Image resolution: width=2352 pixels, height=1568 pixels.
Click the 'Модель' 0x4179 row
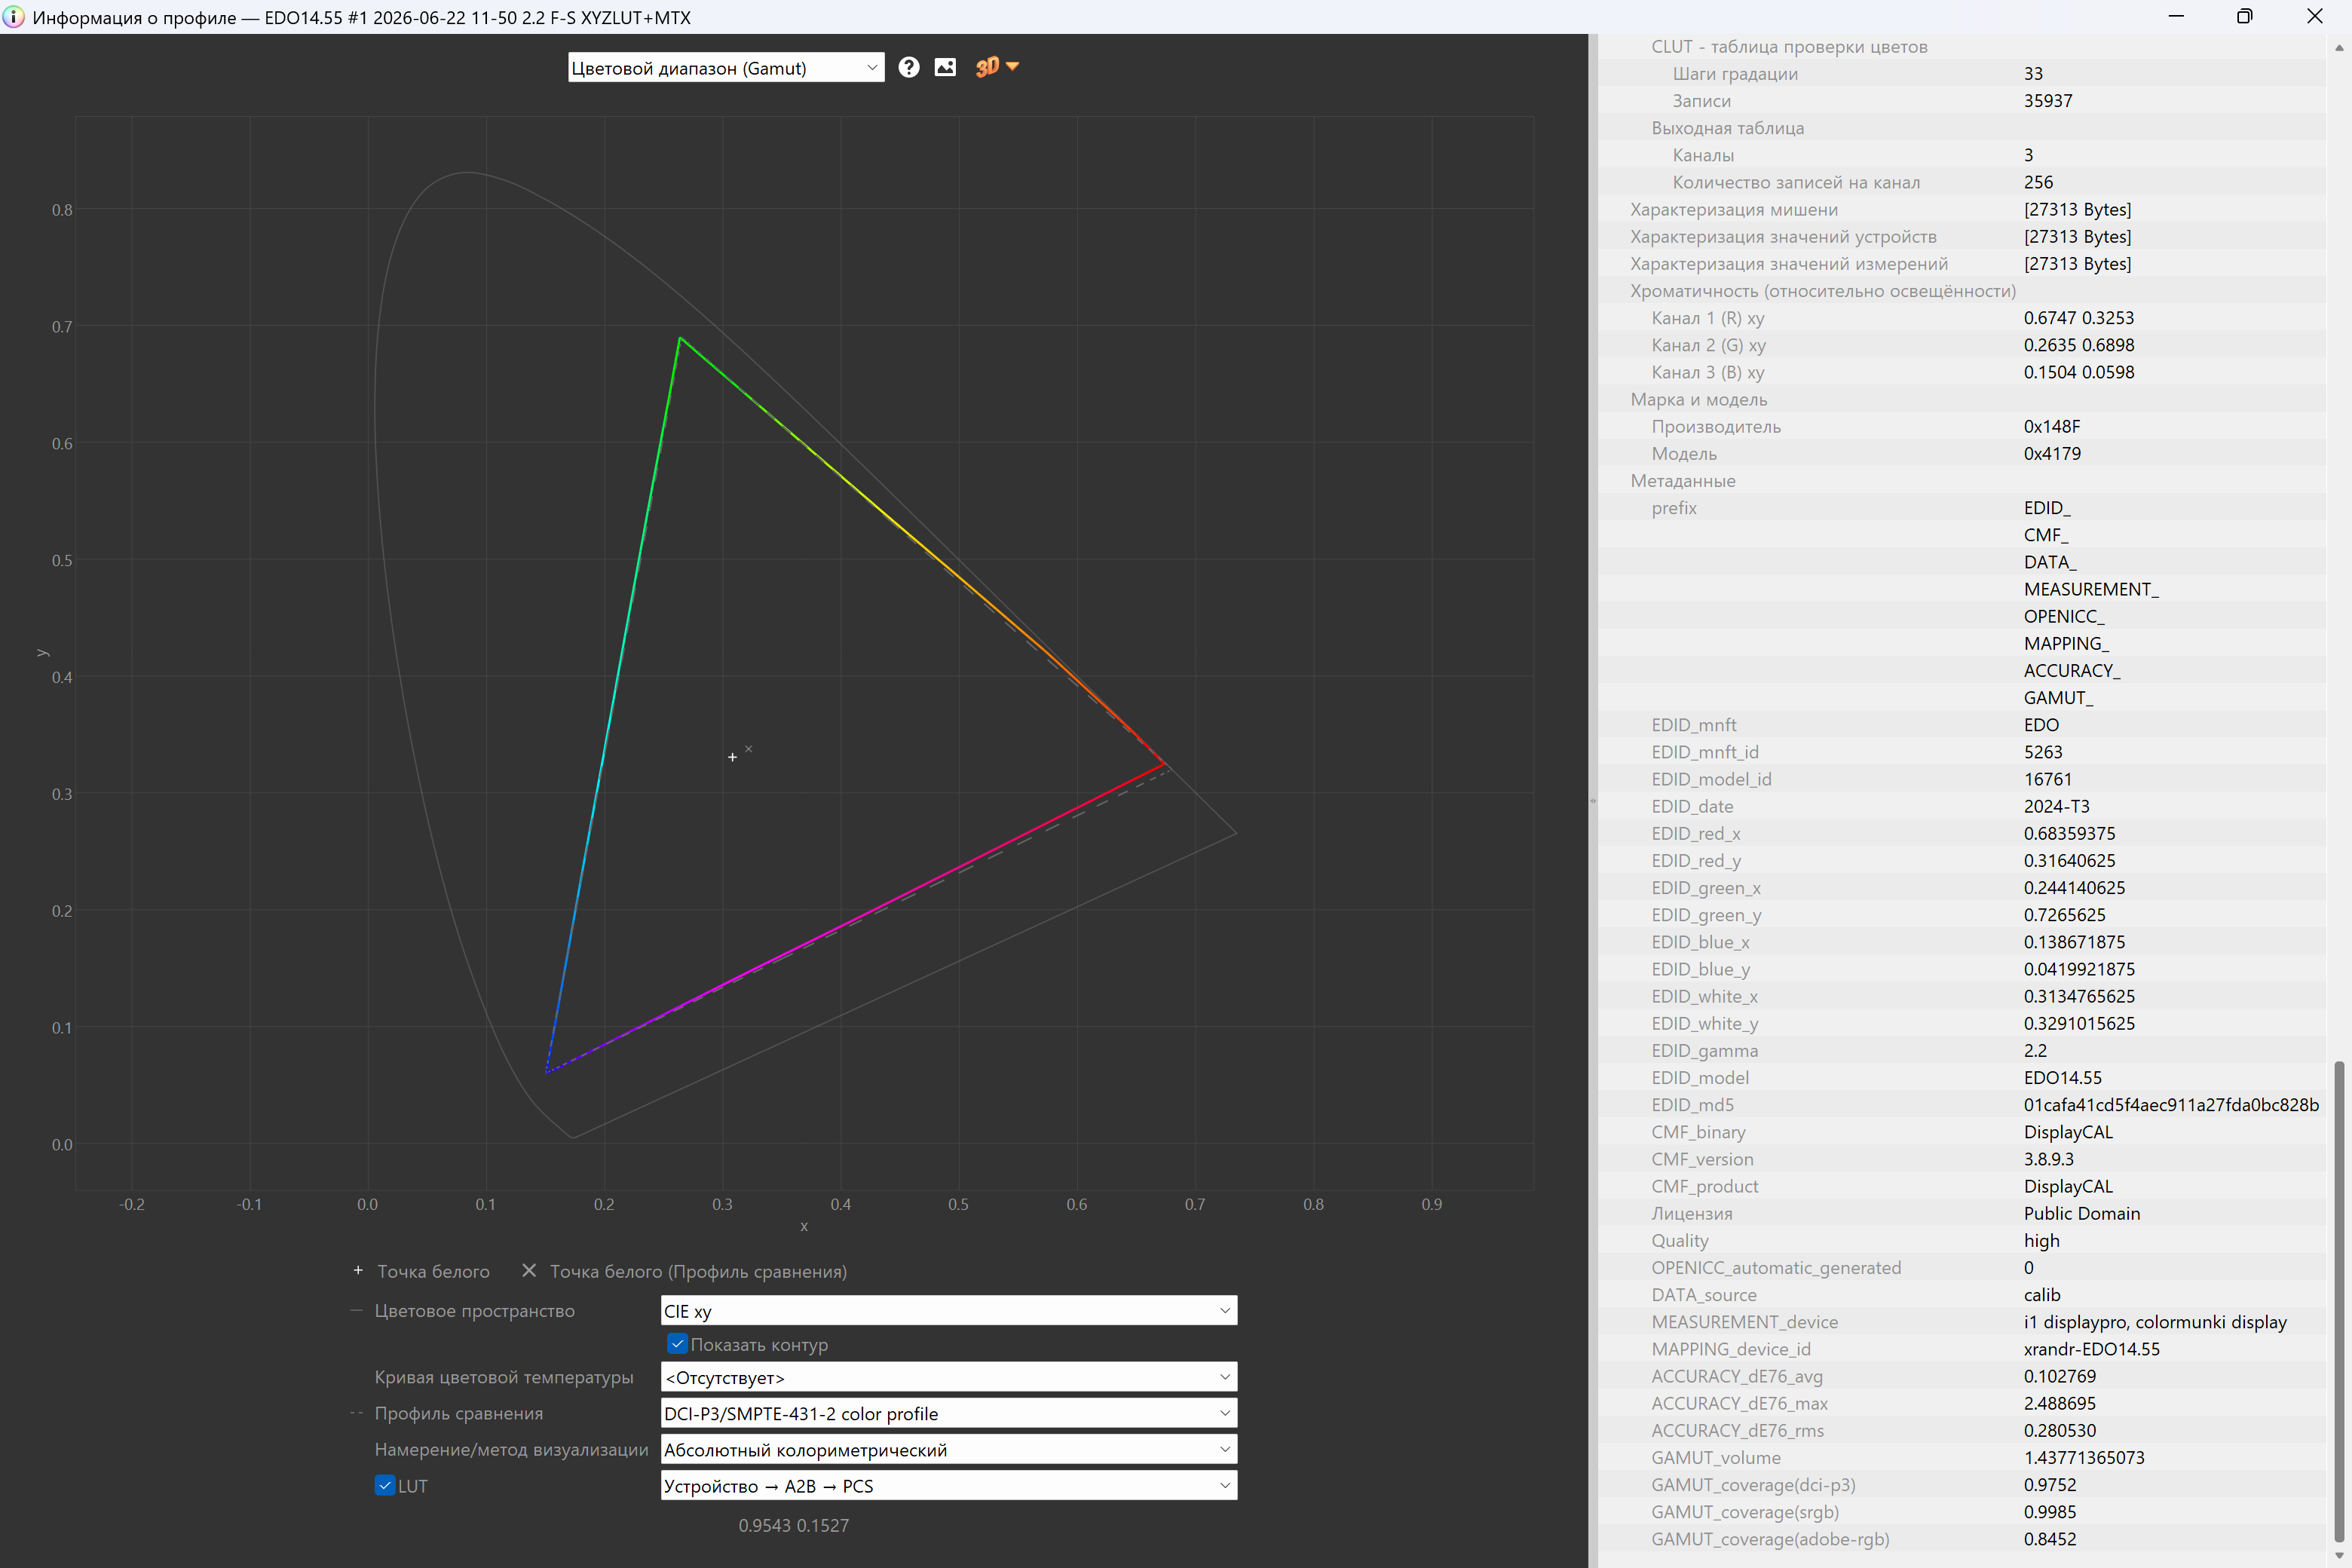[x=1962, y=453]
